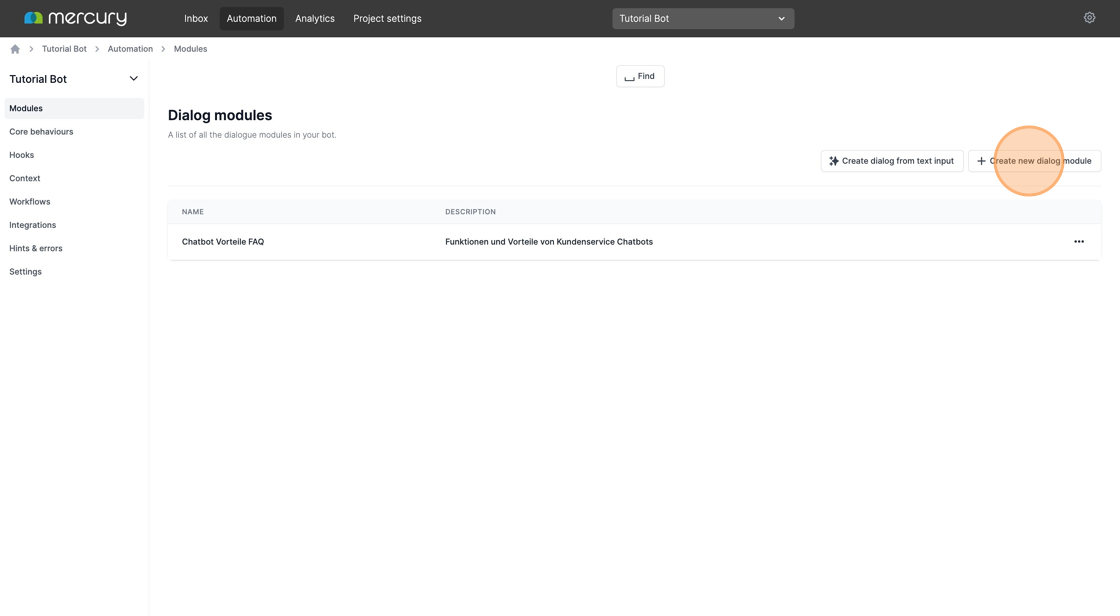Select Integrations in the sidebar
Image resolution: width=1120 pixels, height=616 pixels.
click(x=33, y=225)
